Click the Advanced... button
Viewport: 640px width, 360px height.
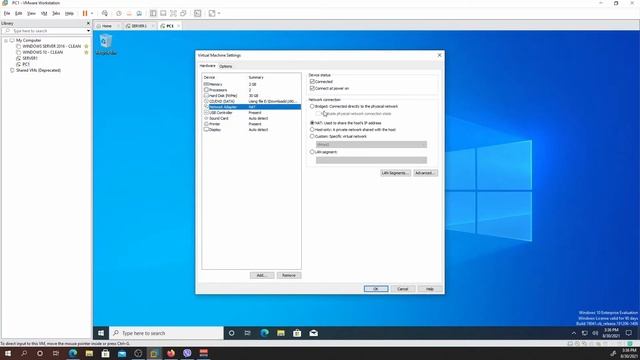(x=425, y=173)
